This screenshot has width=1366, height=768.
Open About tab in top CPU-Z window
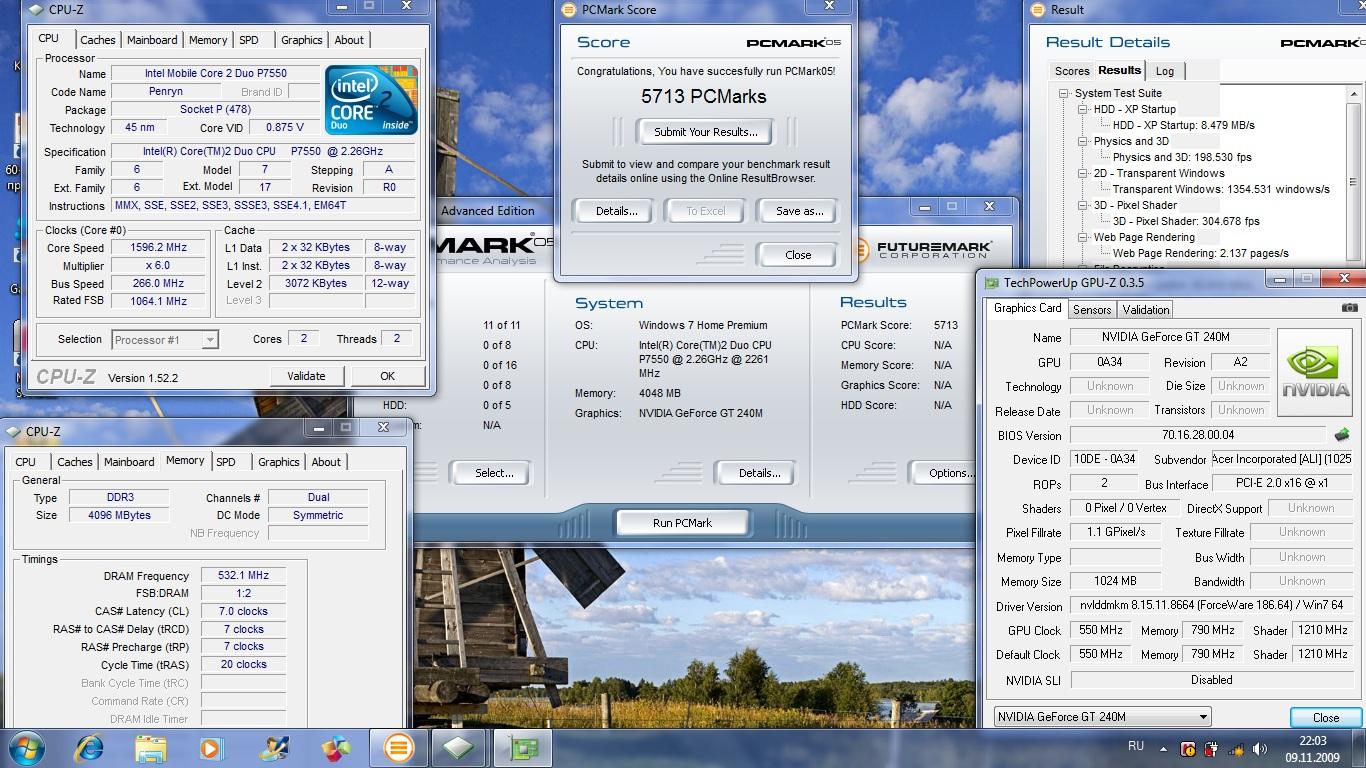coord(349,40)
